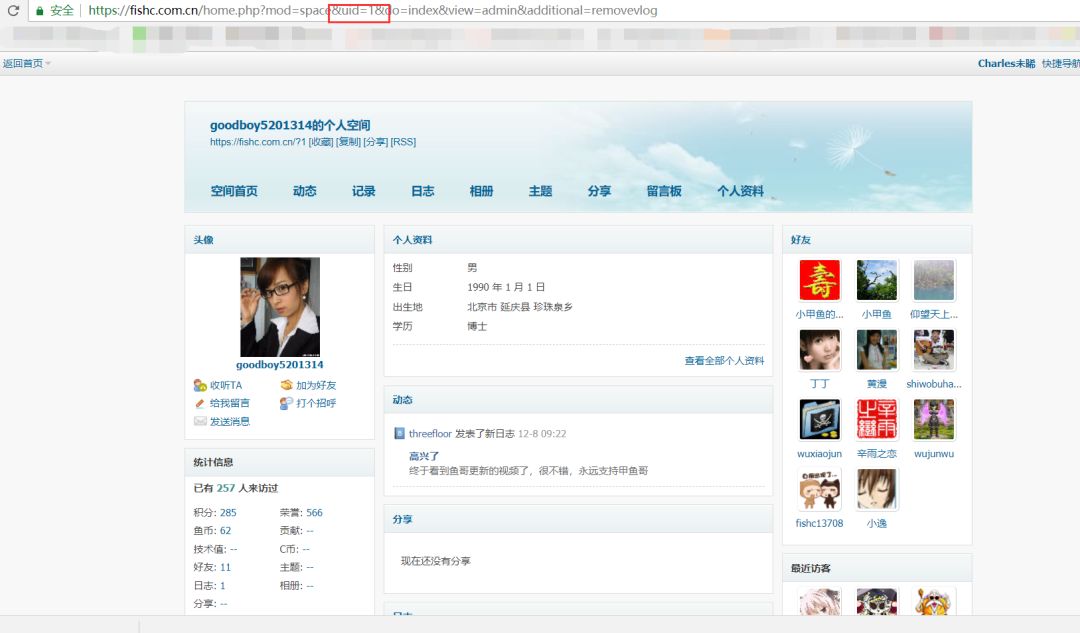Click the 给我留言 pencil icon
This screenshot has height=633, width=1080.
pyautogui.click(x=200, y=402)
